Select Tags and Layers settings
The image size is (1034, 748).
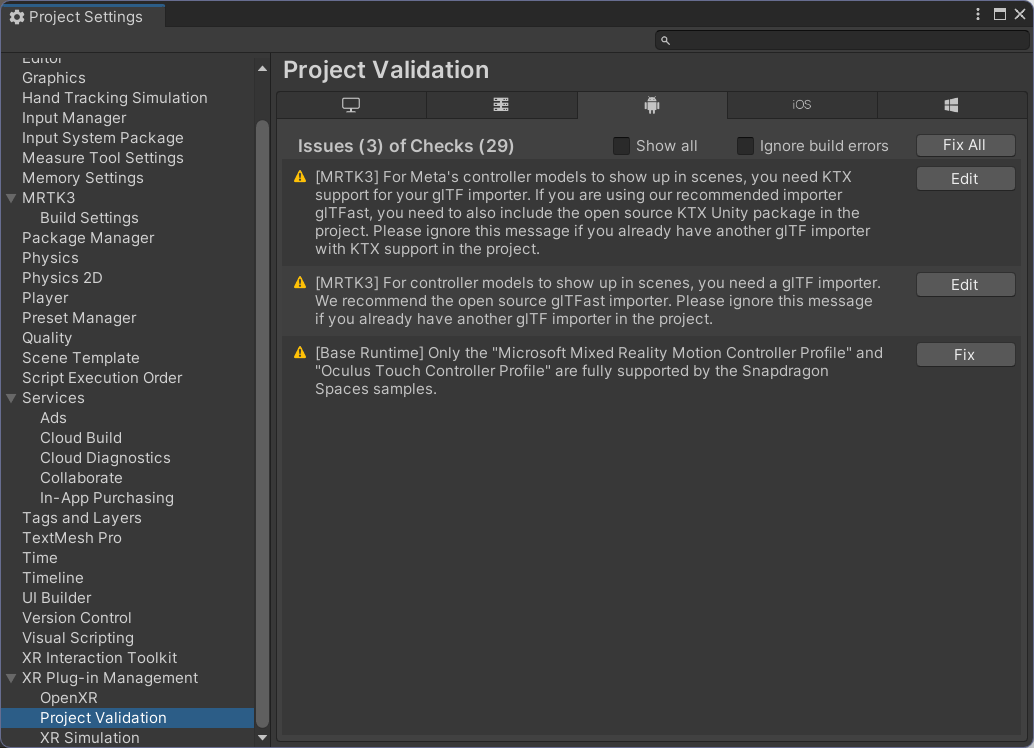(82, 518)
